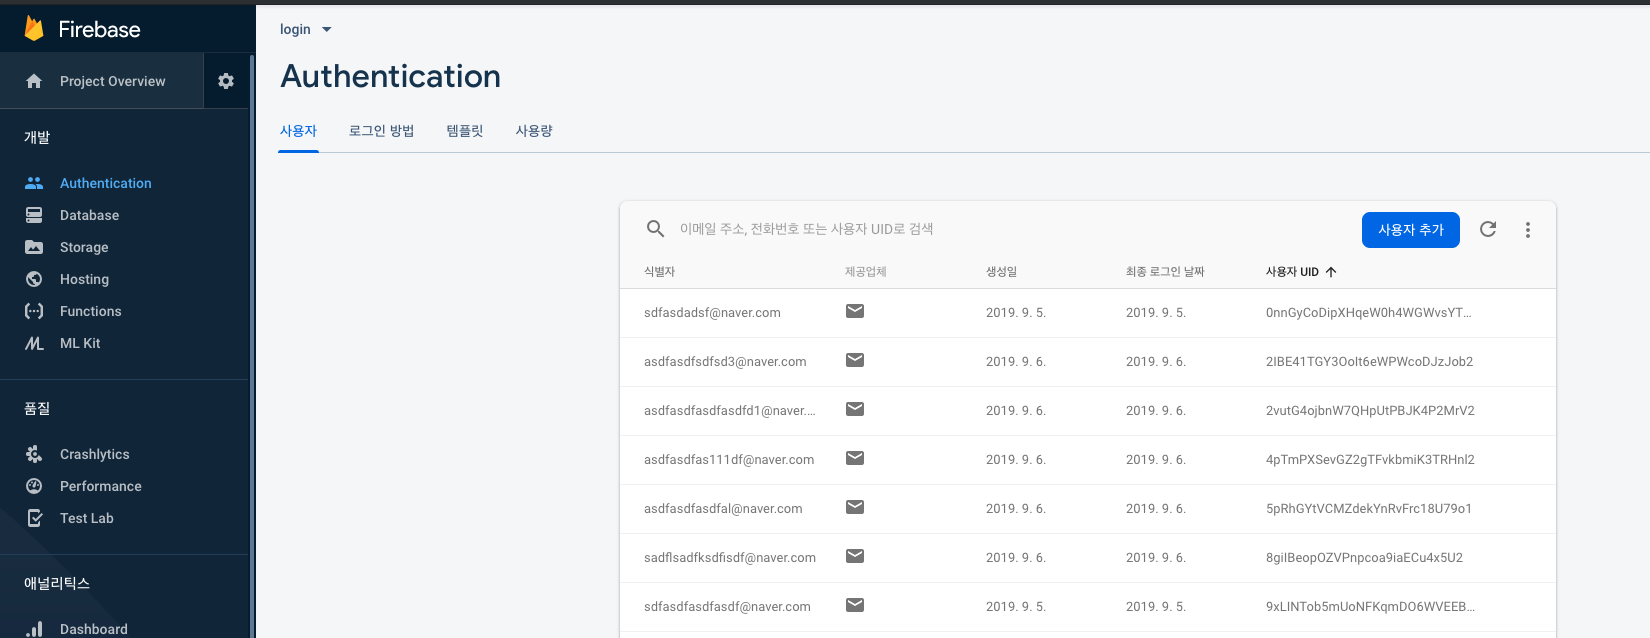Click the 제공업체 column header
This screenshot has width=1650, height=638.
tap(866, 272)
